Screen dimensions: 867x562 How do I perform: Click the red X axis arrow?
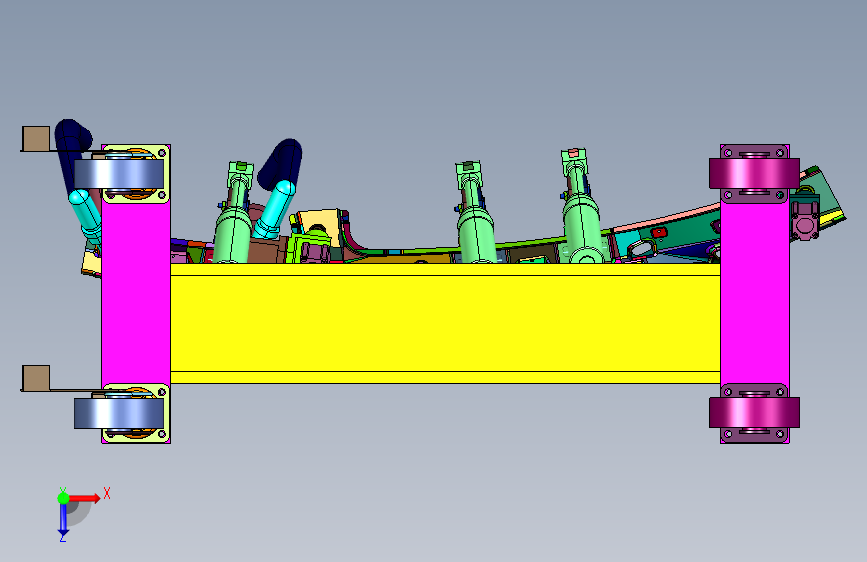[x=85, y=498]
